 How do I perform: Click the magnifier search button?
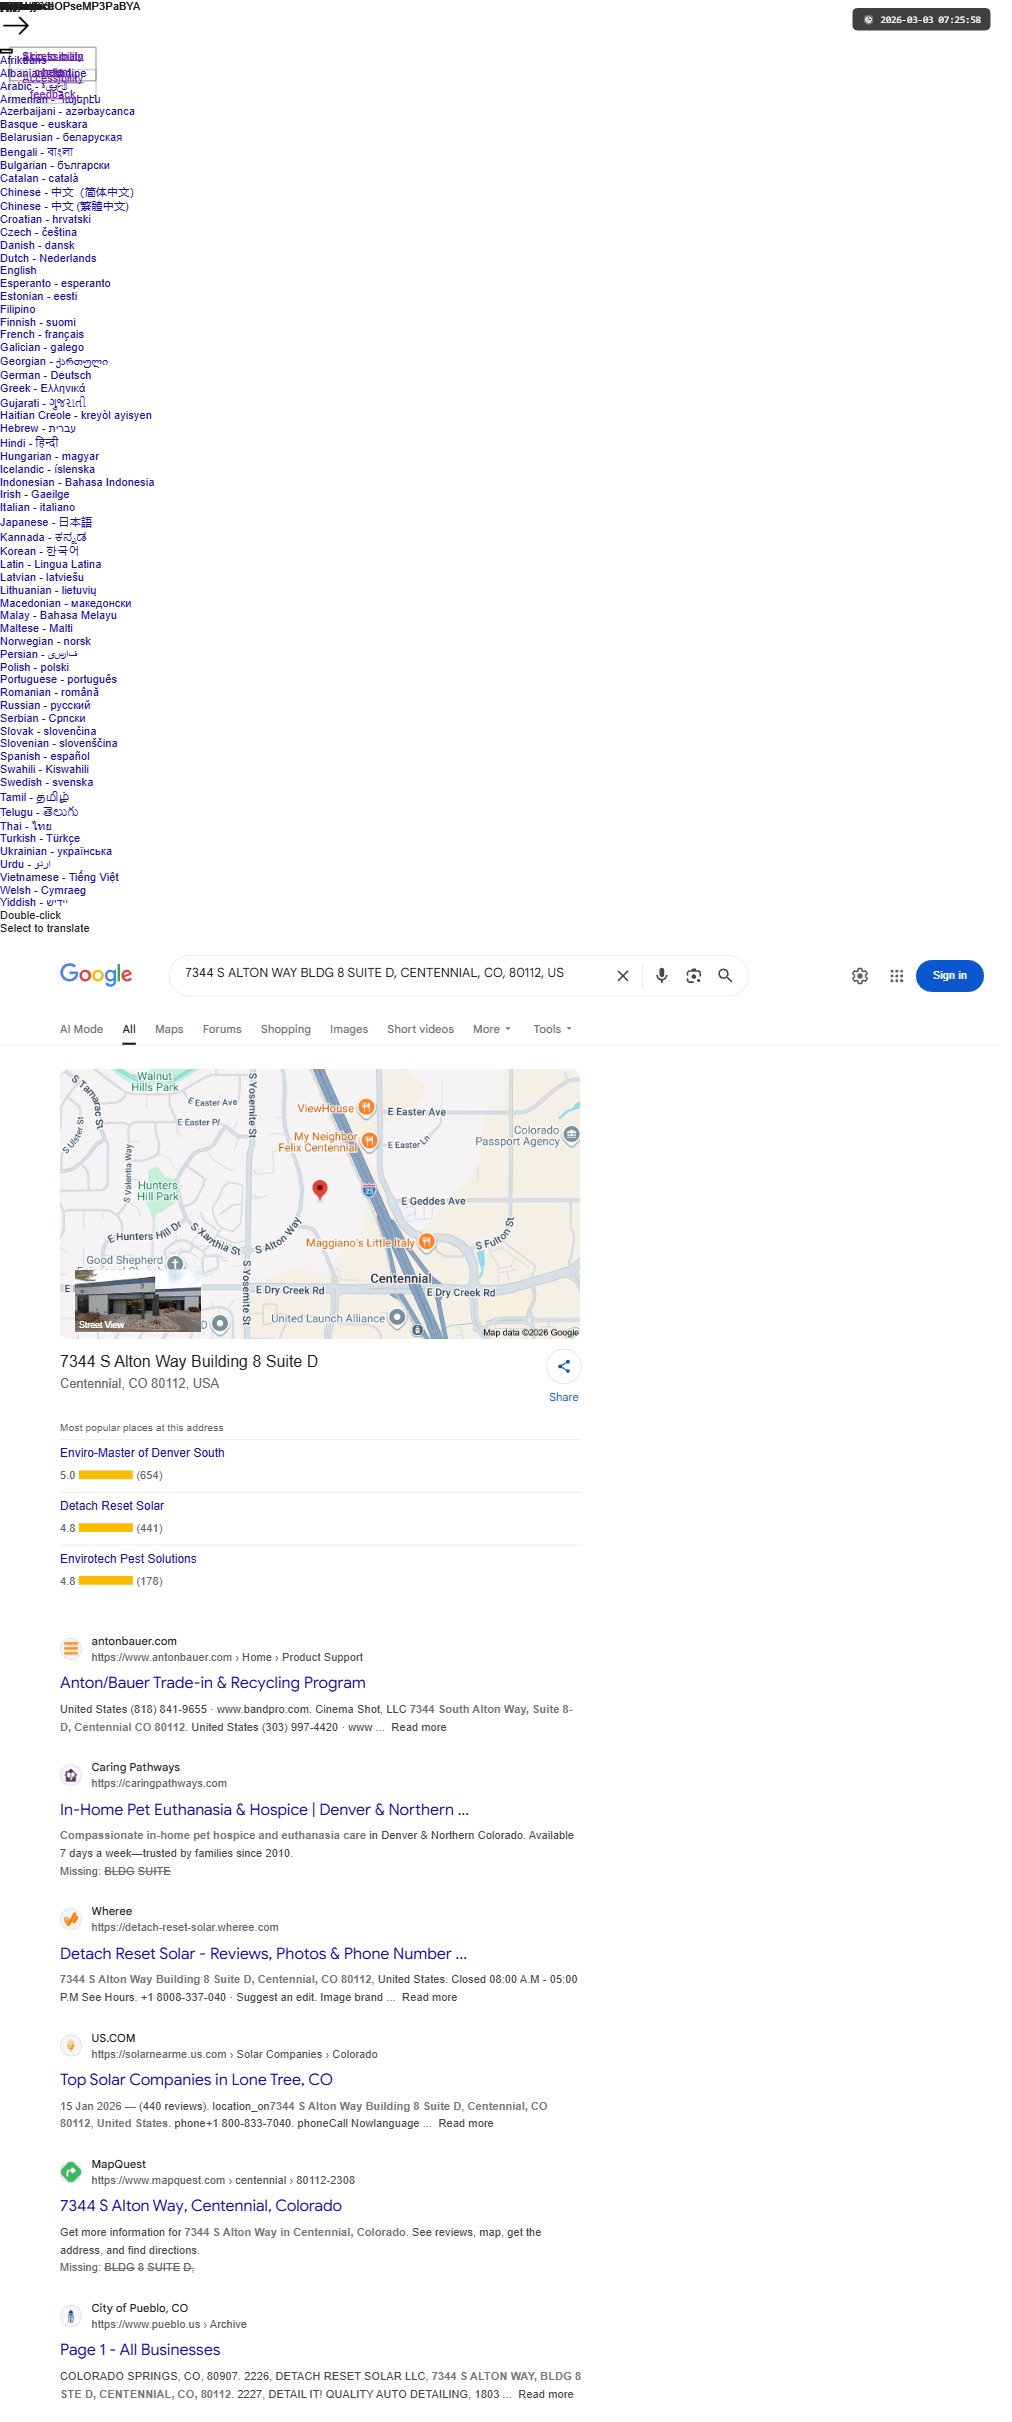point(725,976)
